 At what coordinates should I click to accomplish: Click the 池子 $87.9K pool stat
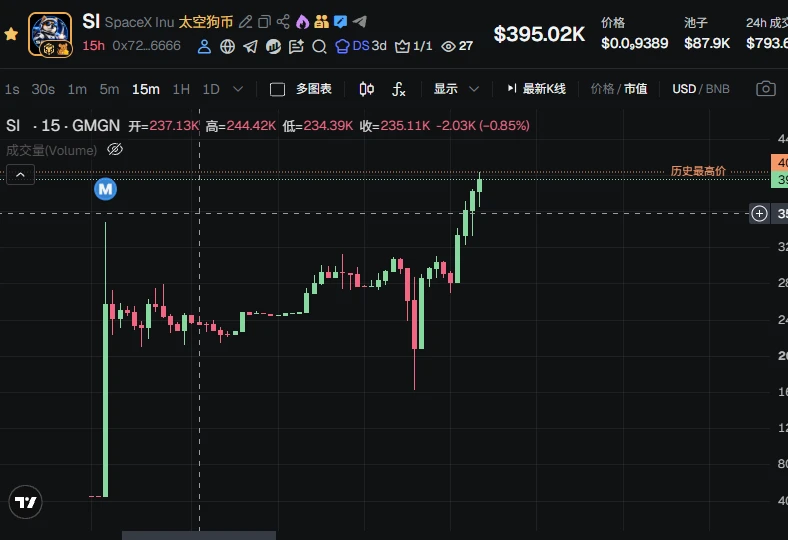(x=707, y=34)
